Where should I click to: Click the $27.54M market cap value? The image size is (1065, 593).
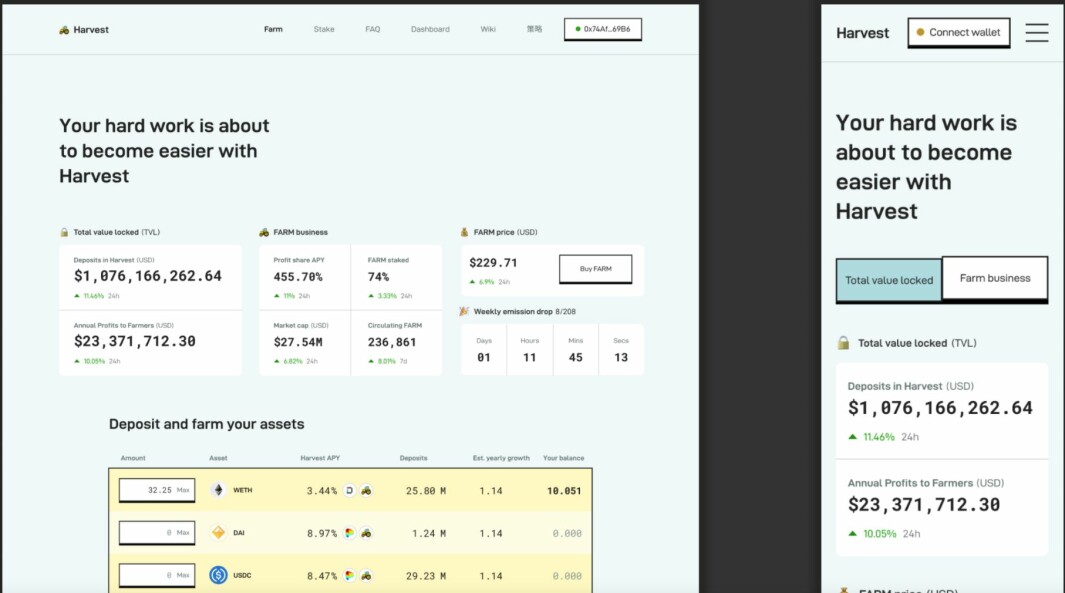pyautogui.click(x=297, y=342)
